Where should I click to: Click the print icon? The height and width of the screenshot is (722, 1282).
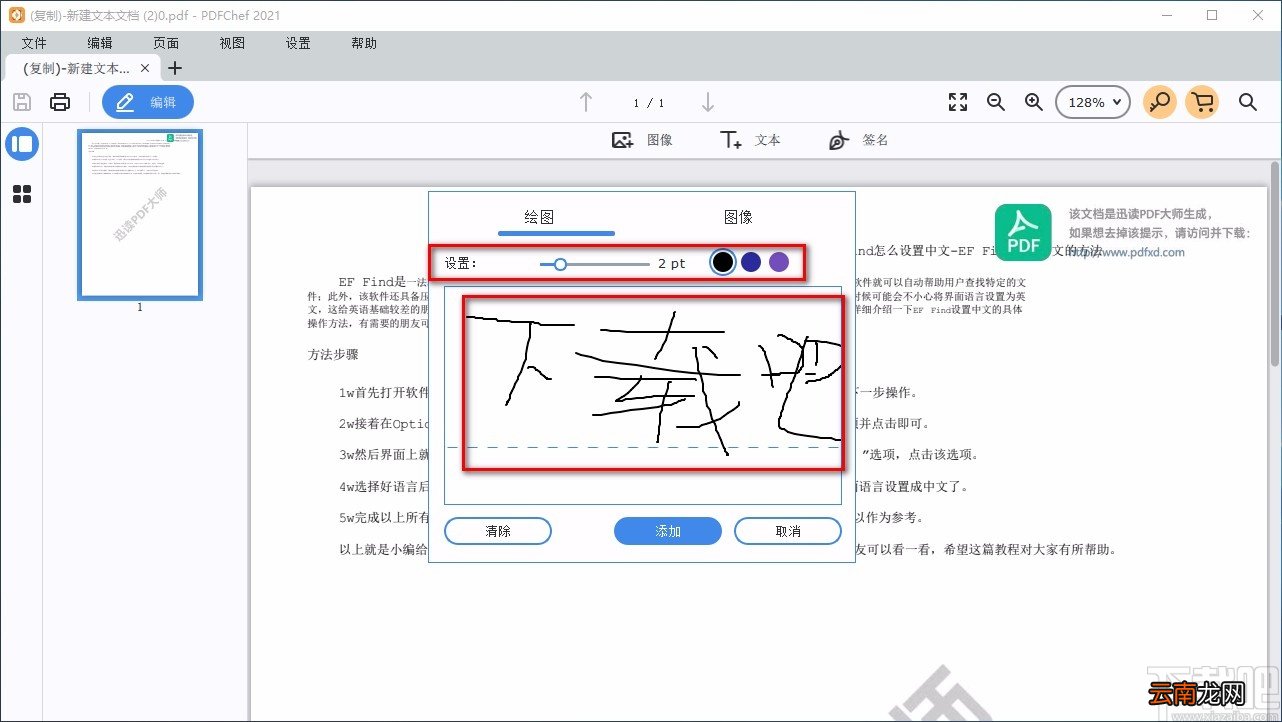(x=60, y=102)
